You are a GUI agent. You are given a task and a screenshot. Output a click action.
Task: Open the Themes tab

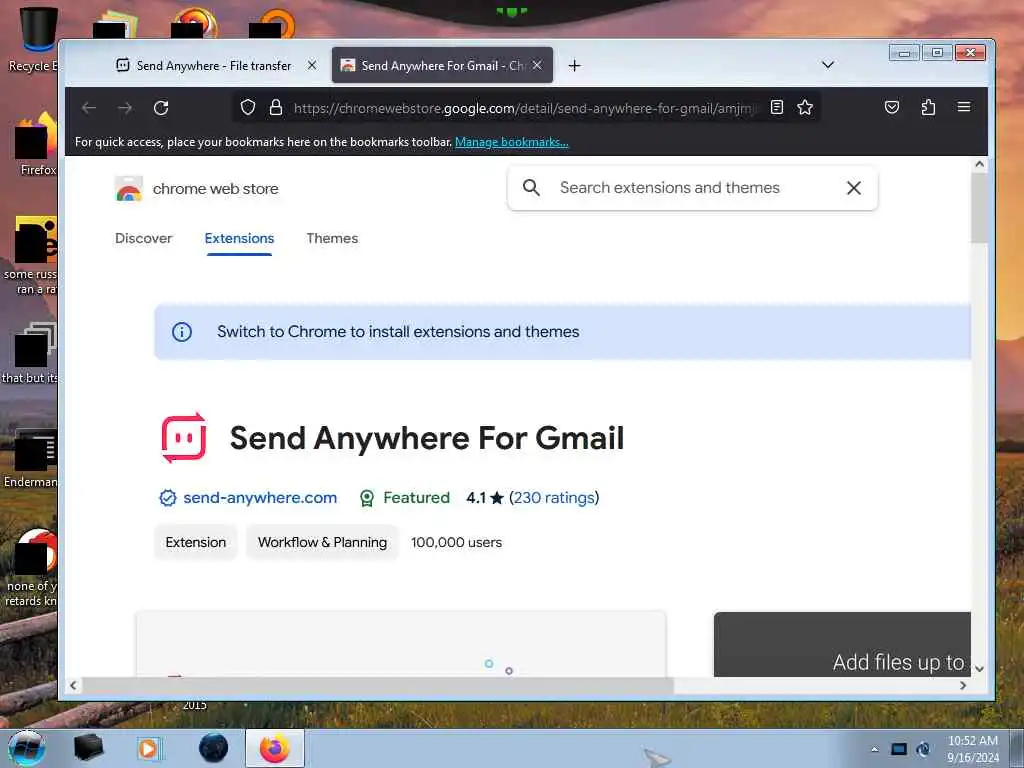332,238
